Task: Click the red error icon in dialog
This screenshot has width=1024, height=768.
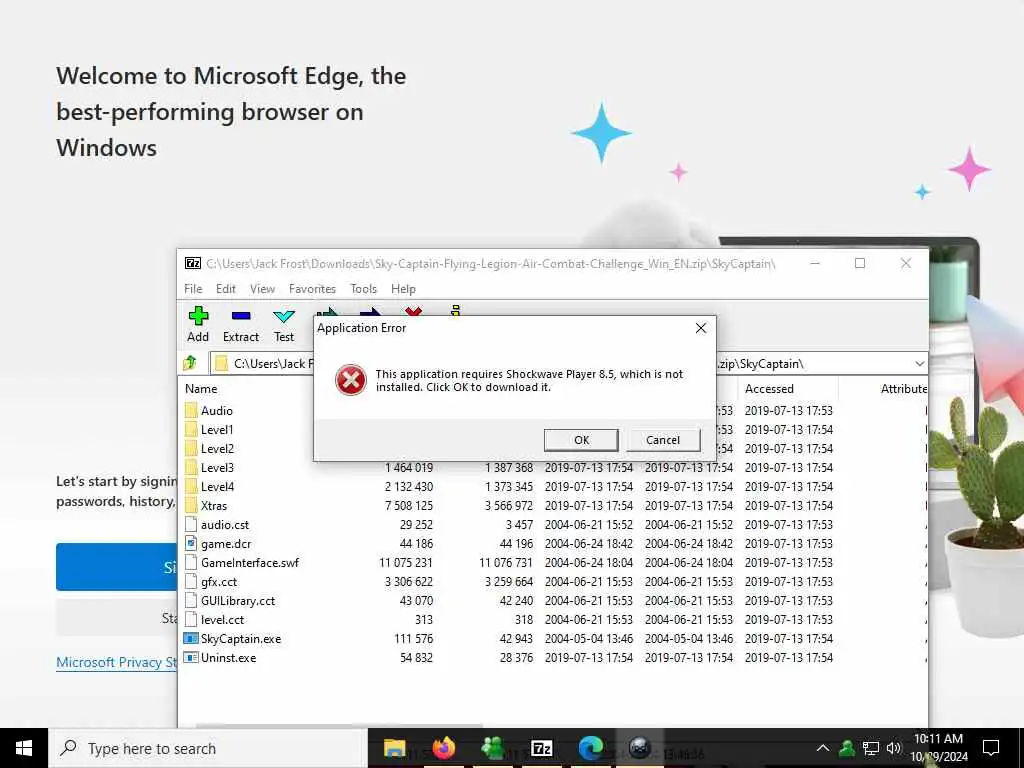Action: pyautogui.click(x=351, y=380)
